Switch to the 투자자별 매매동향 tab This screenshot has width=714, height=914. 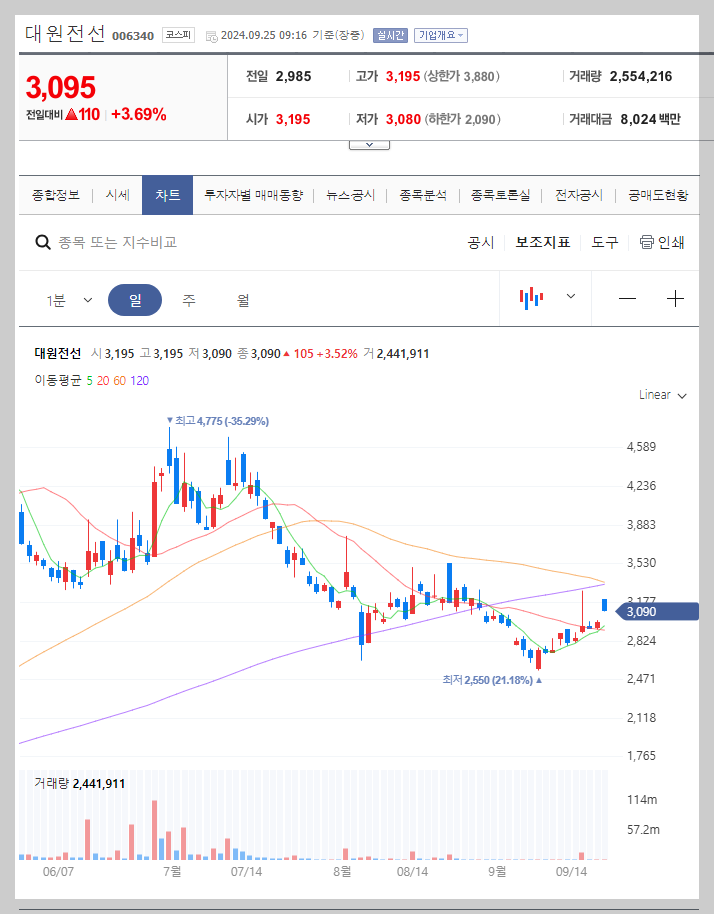pos(250,195)
